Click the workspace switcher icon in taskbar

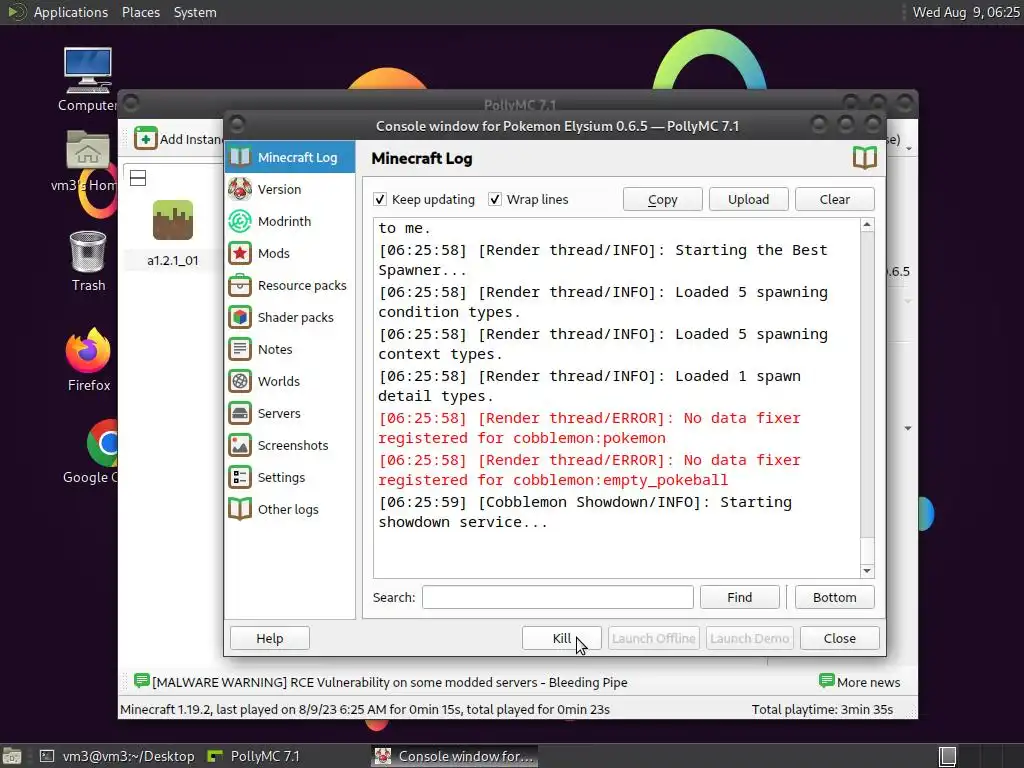tap(948, 756)
